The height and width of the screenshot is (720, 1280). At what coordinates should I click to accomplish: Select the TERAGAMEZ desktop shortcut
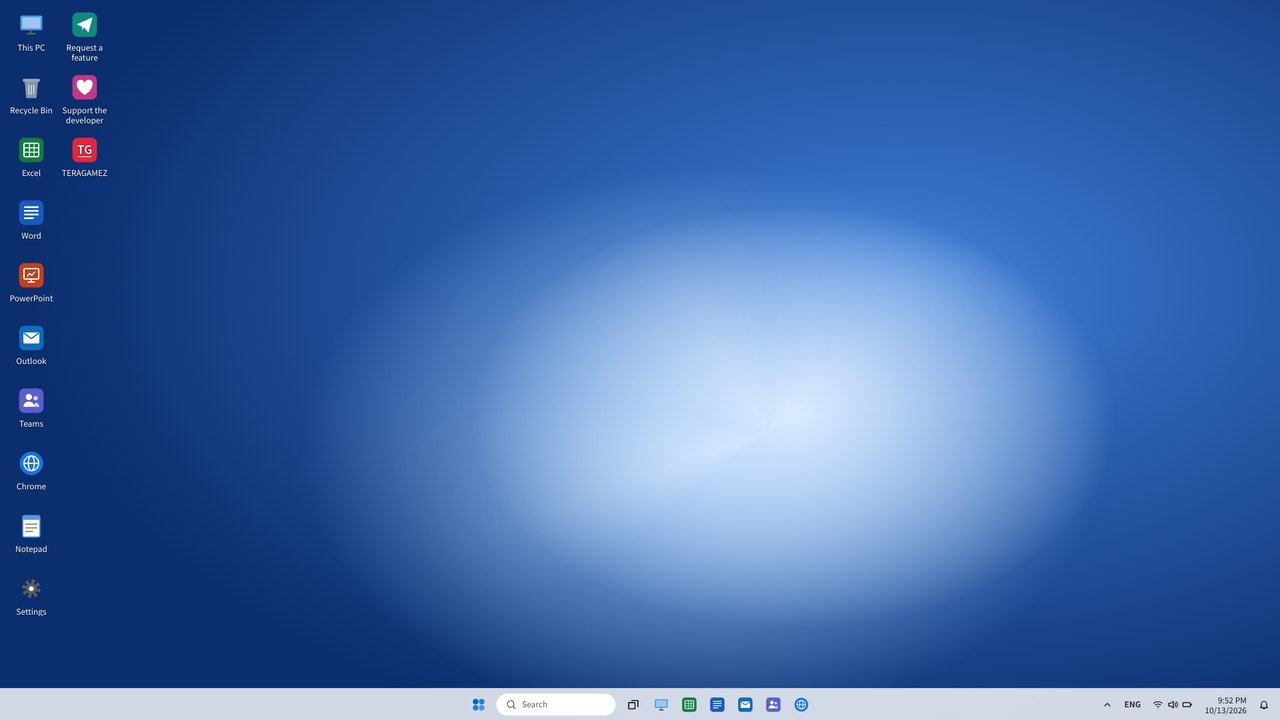pos(84,158)
